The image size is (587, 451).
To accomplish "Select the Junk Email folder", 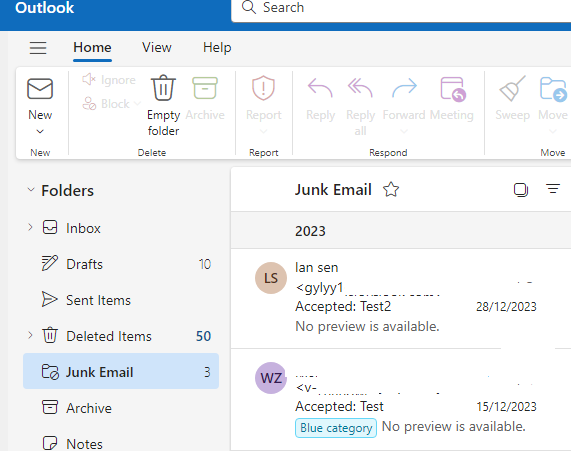I will (x=121, y=371).
